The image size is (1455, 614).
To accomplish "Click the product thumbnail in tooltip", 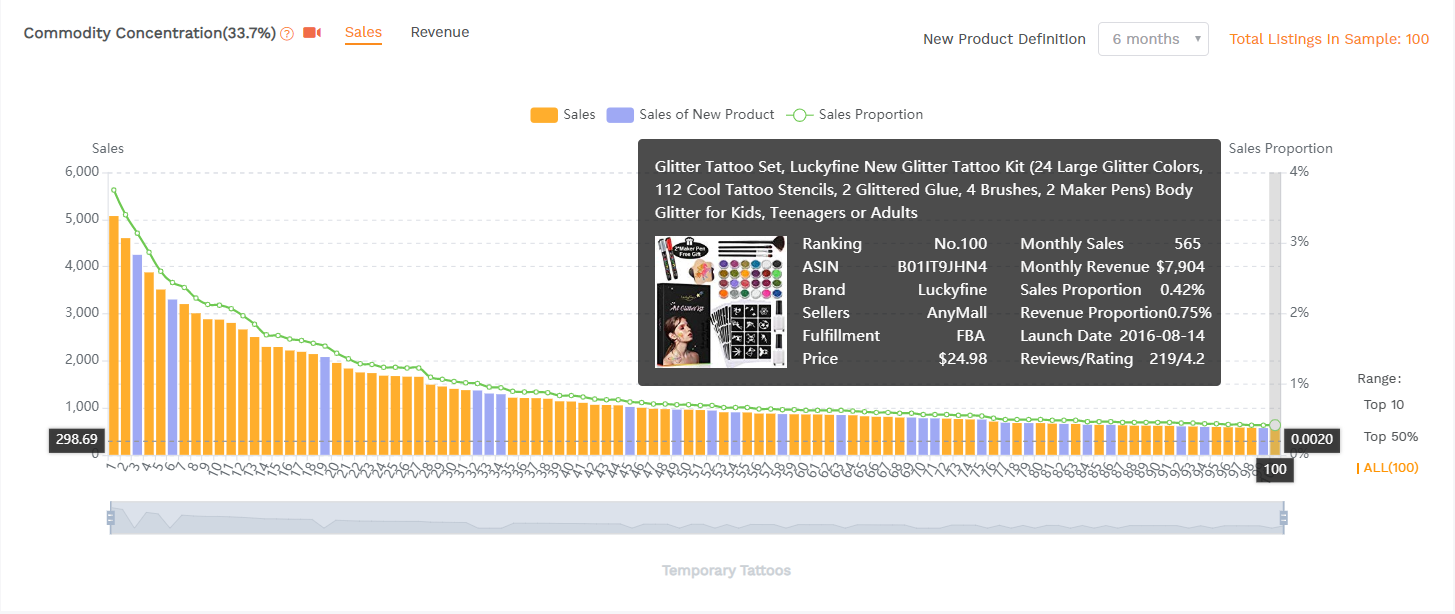I will point(720,301).
